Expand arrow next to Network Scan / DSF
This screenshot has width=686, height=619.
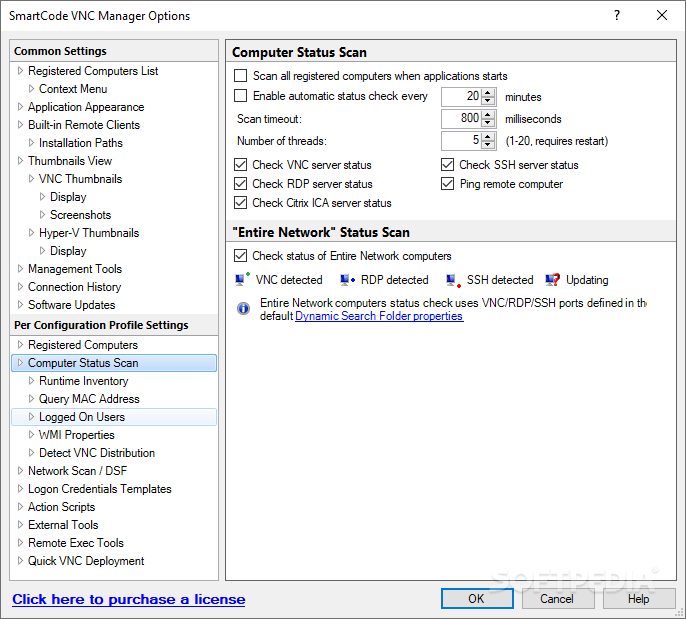click(20, 470)
